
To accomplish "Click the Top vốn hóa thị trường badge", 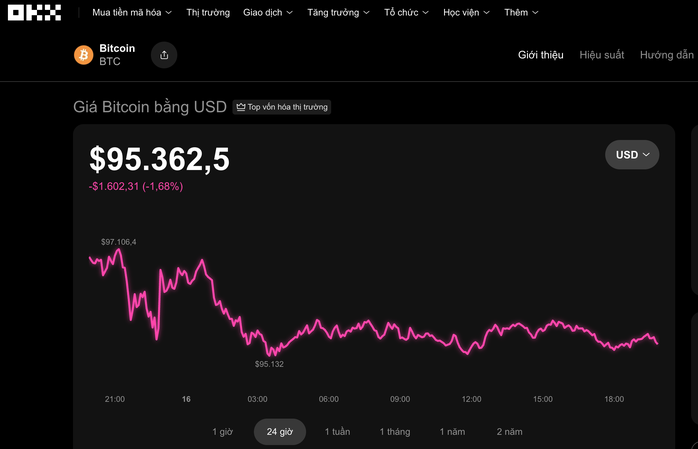I will coord(281,107).
